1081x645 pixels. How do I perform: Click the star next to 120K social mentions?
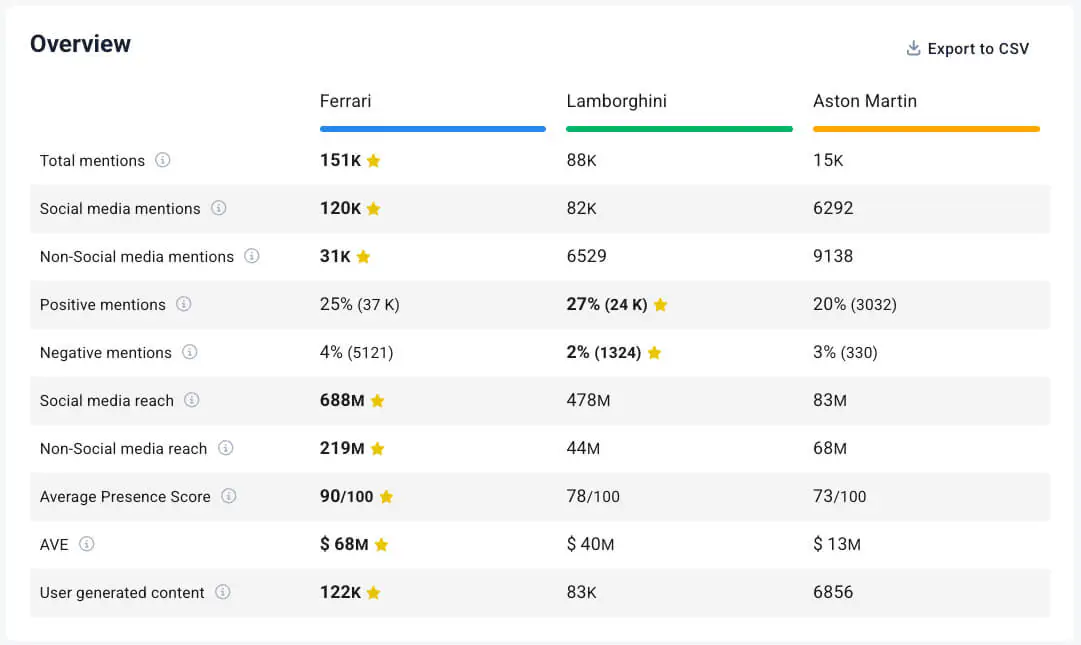pyautogui.click(x=374, y=208)
